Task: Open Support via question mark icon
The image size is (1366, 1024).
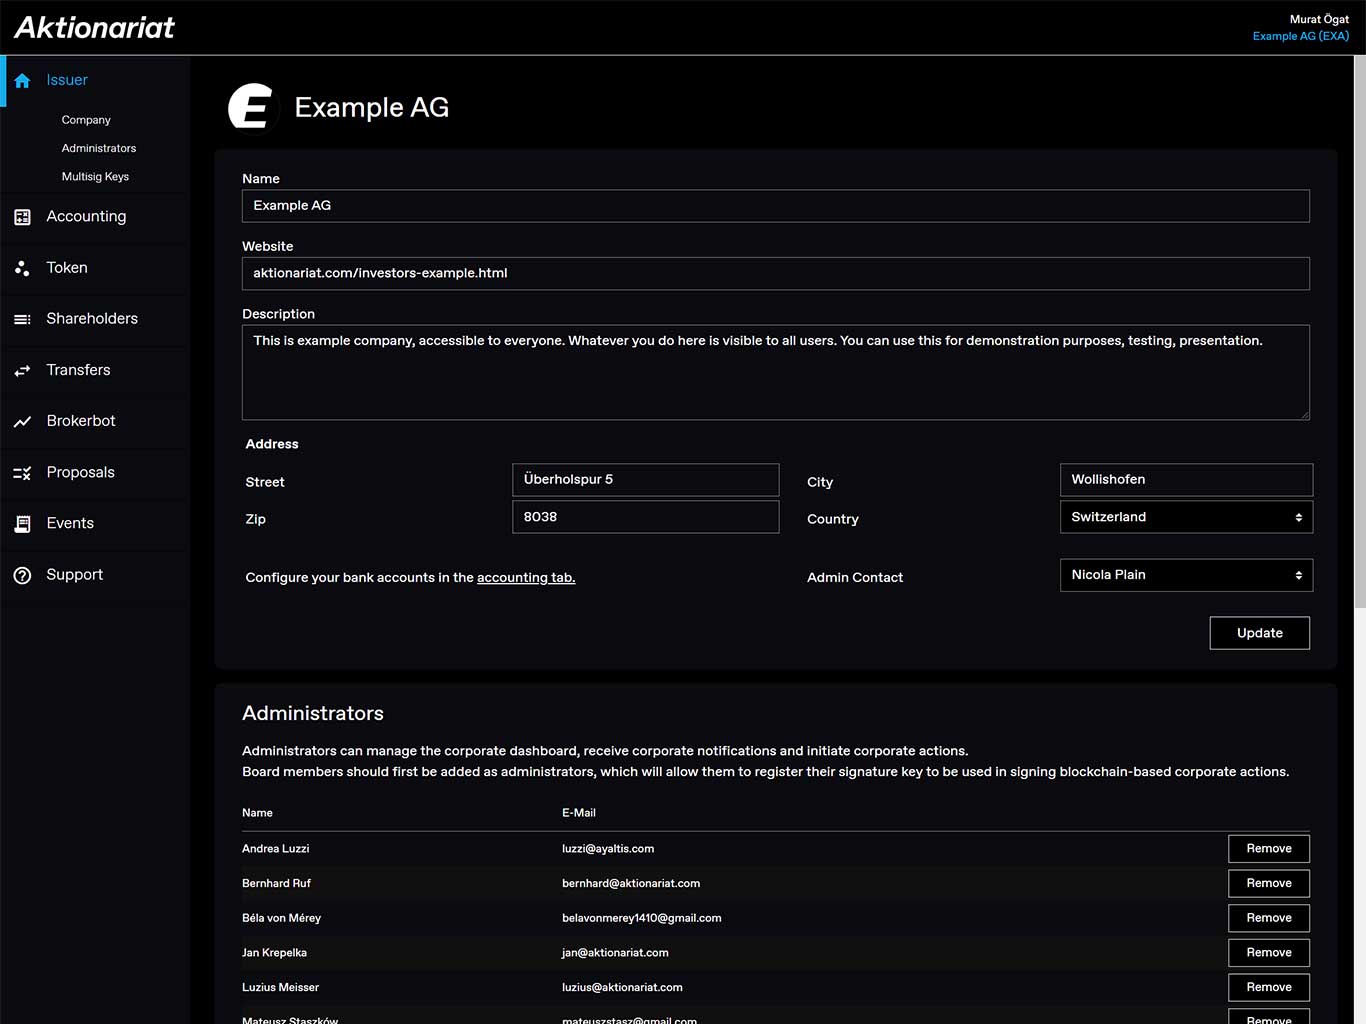Action: point(22,575)
